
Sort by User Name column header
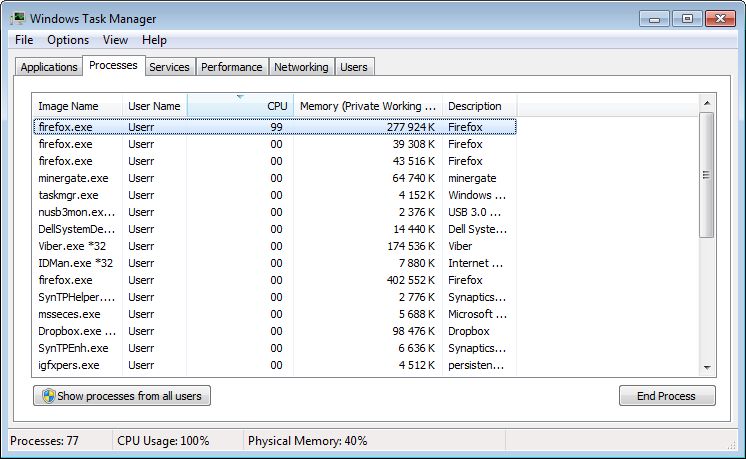tap(154, 106)
